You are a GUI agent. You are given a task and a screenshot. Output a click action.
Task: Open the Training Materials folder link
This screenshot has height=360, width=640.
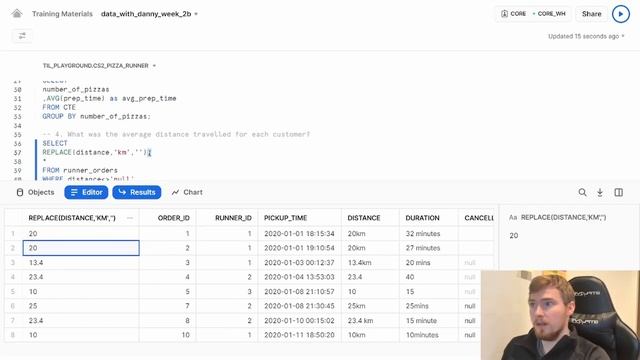[x=62, y=14]
